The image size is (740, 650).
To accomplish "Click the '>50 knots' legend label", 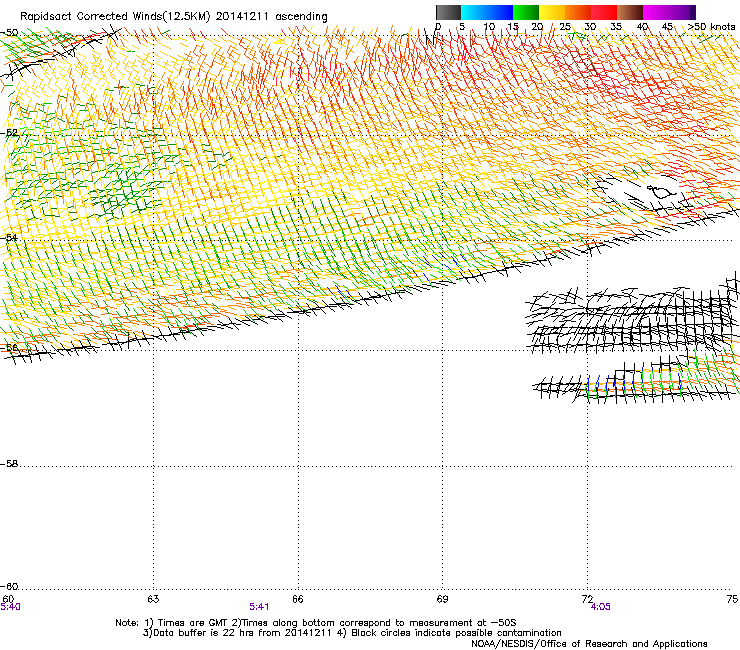I will [711, 27].
